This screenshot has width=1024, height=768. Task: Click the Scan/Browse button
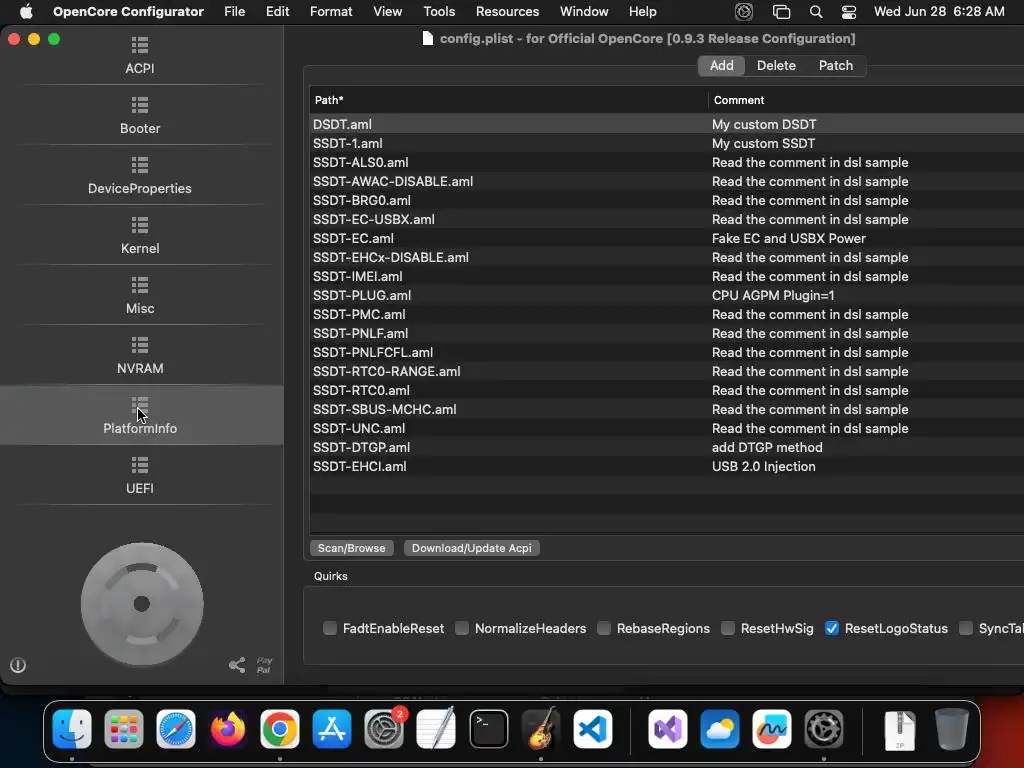tap(351, 548)
